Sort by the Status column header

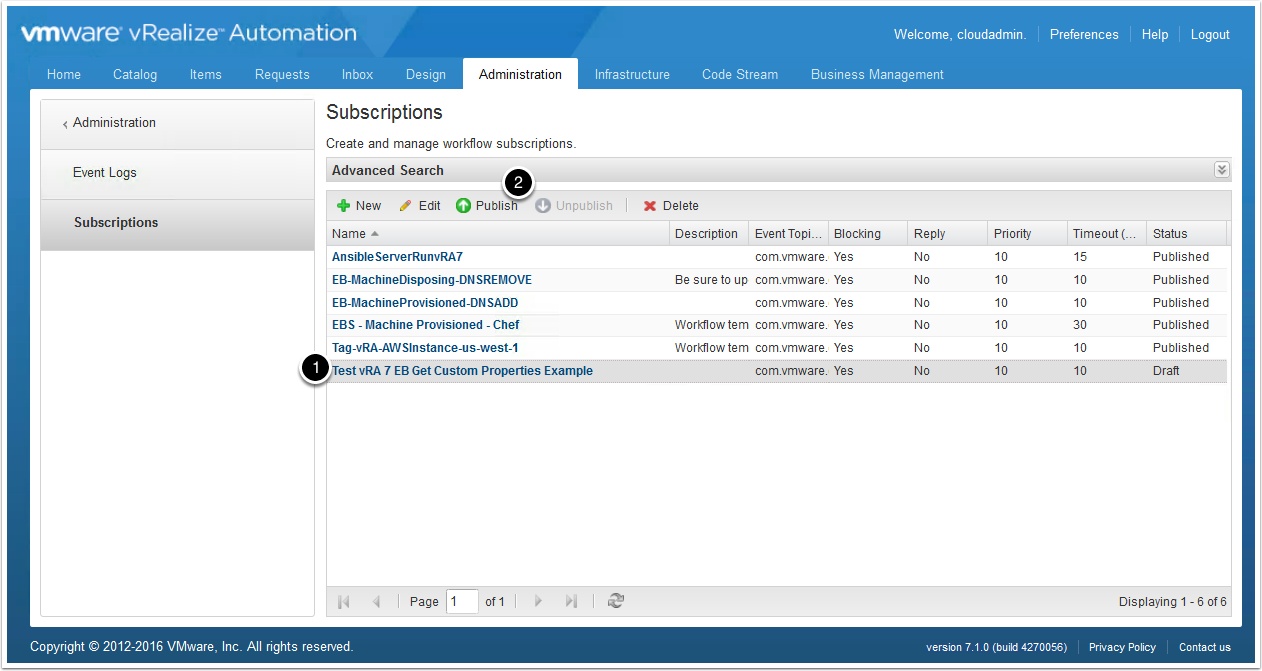point(1187,234)
